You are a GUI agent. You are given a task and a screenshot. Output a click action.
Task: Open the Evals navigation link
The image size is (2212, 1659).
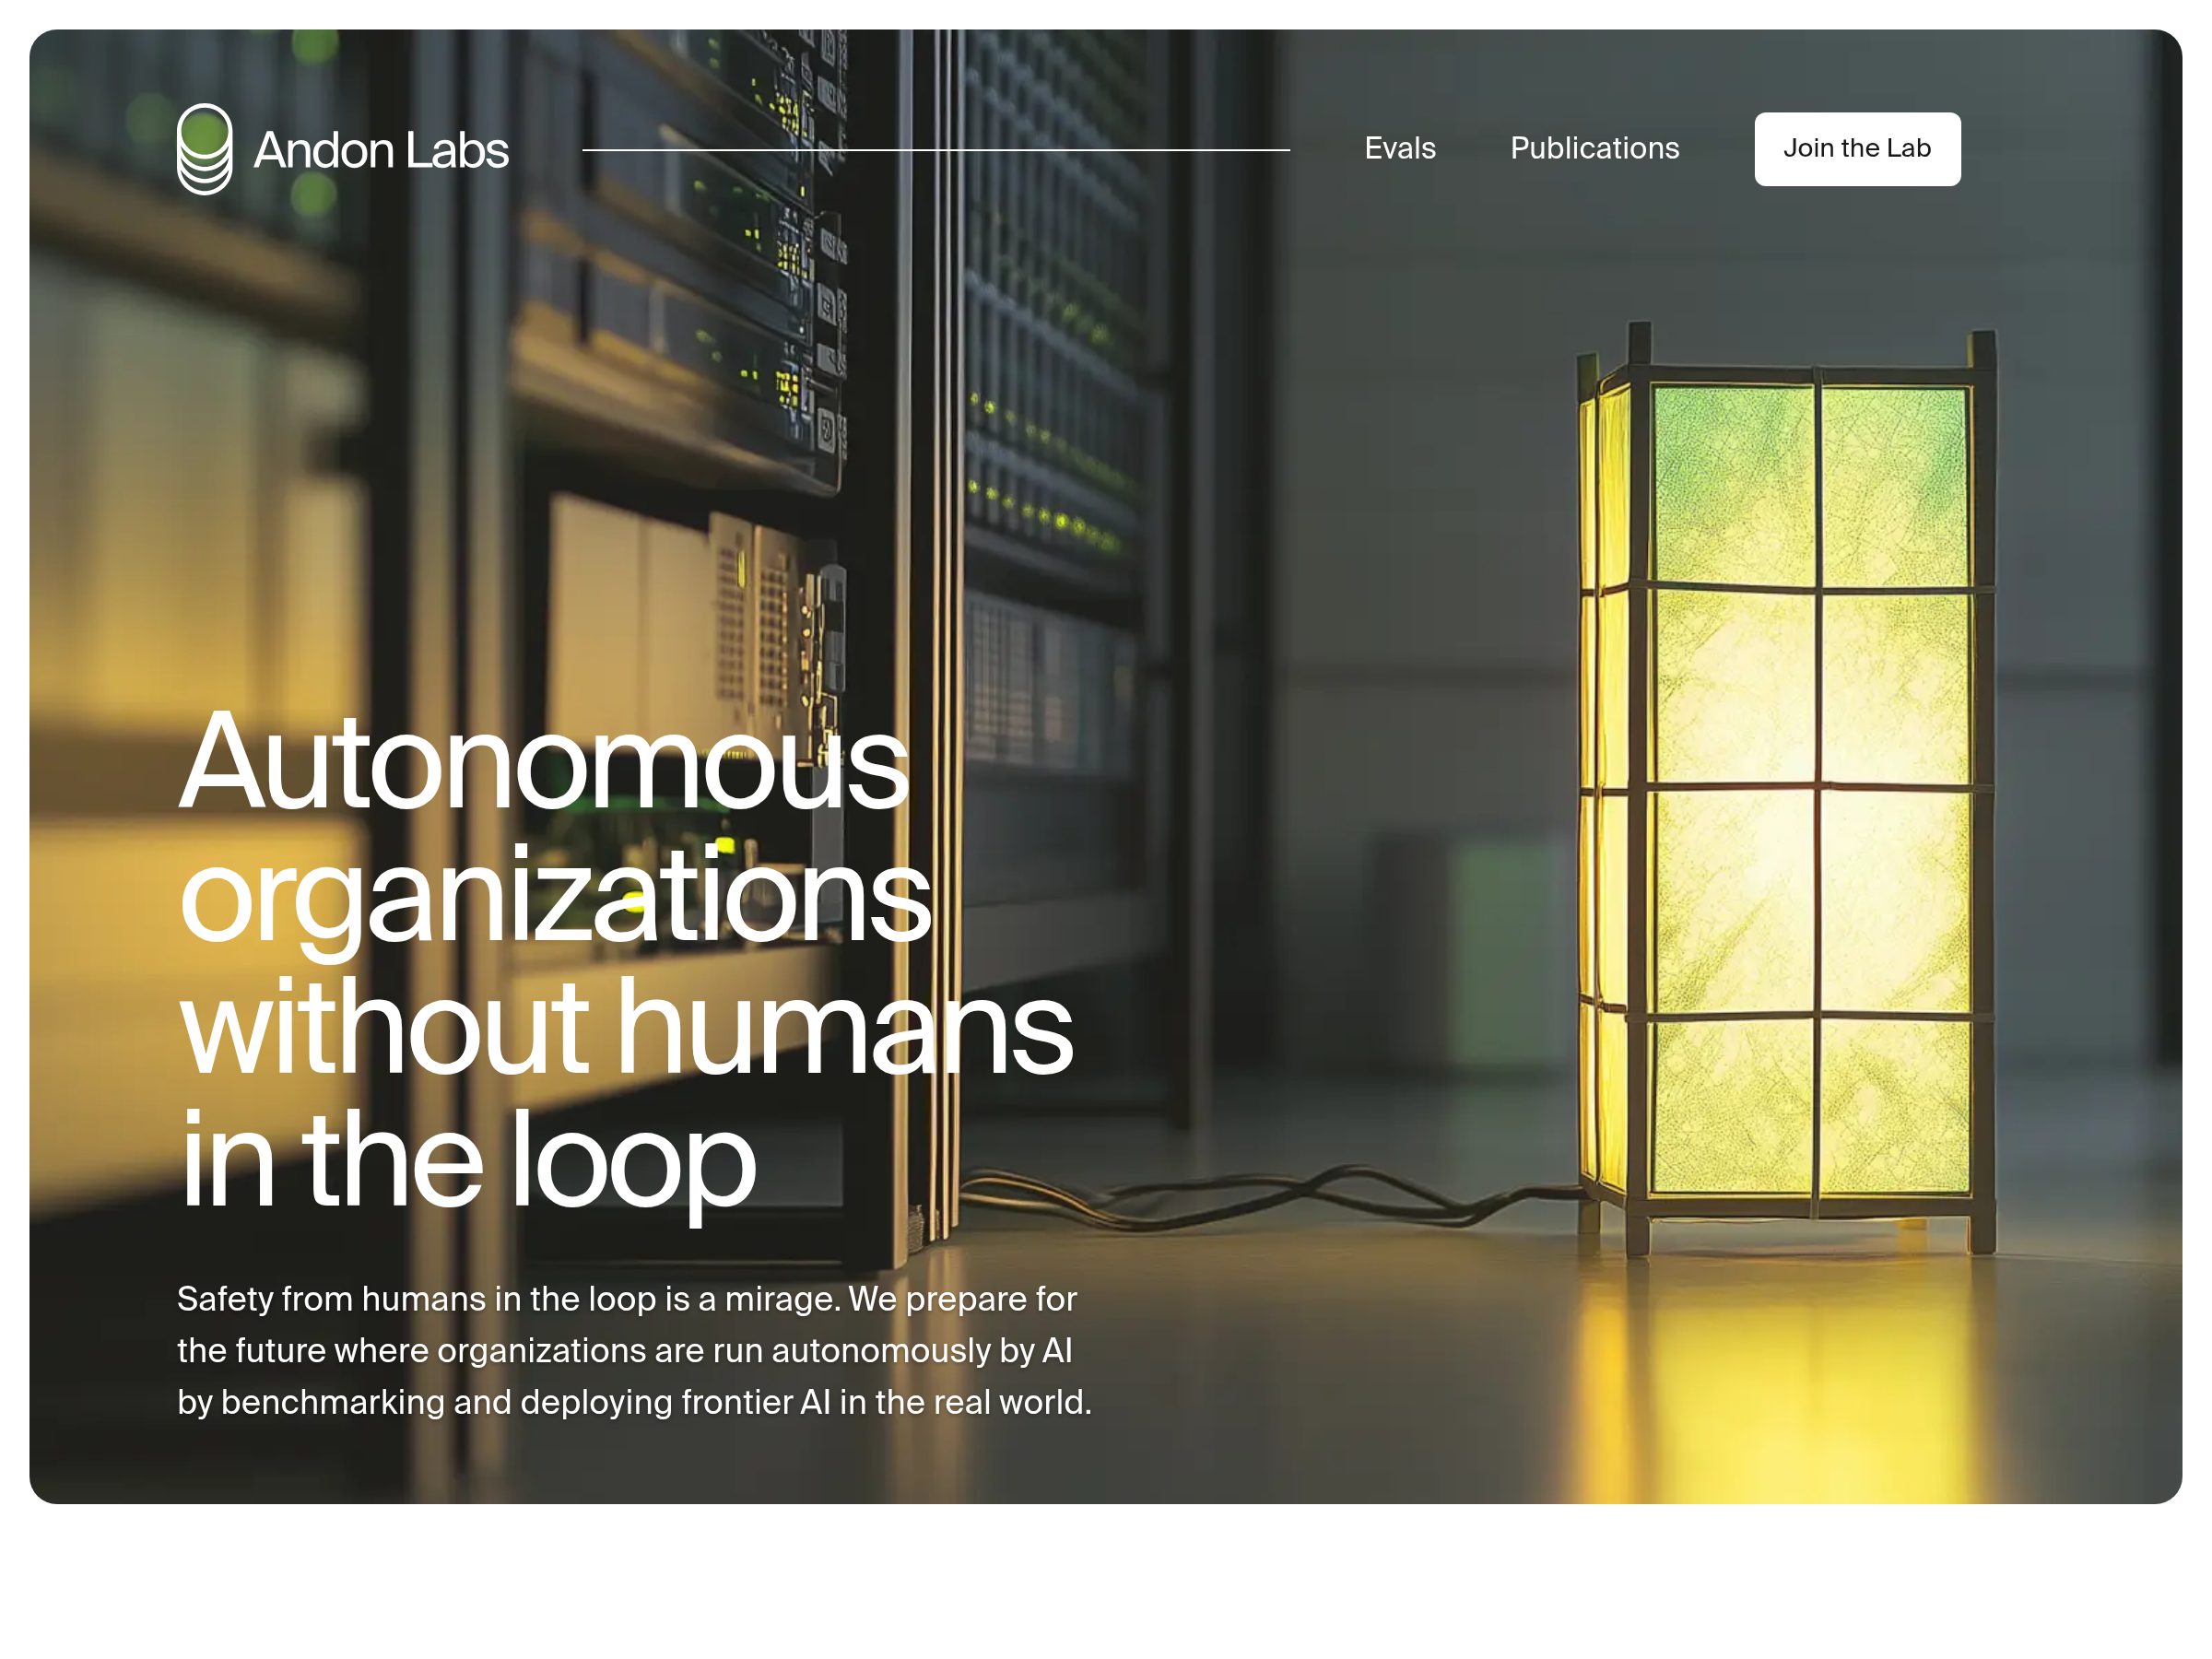1399,148
